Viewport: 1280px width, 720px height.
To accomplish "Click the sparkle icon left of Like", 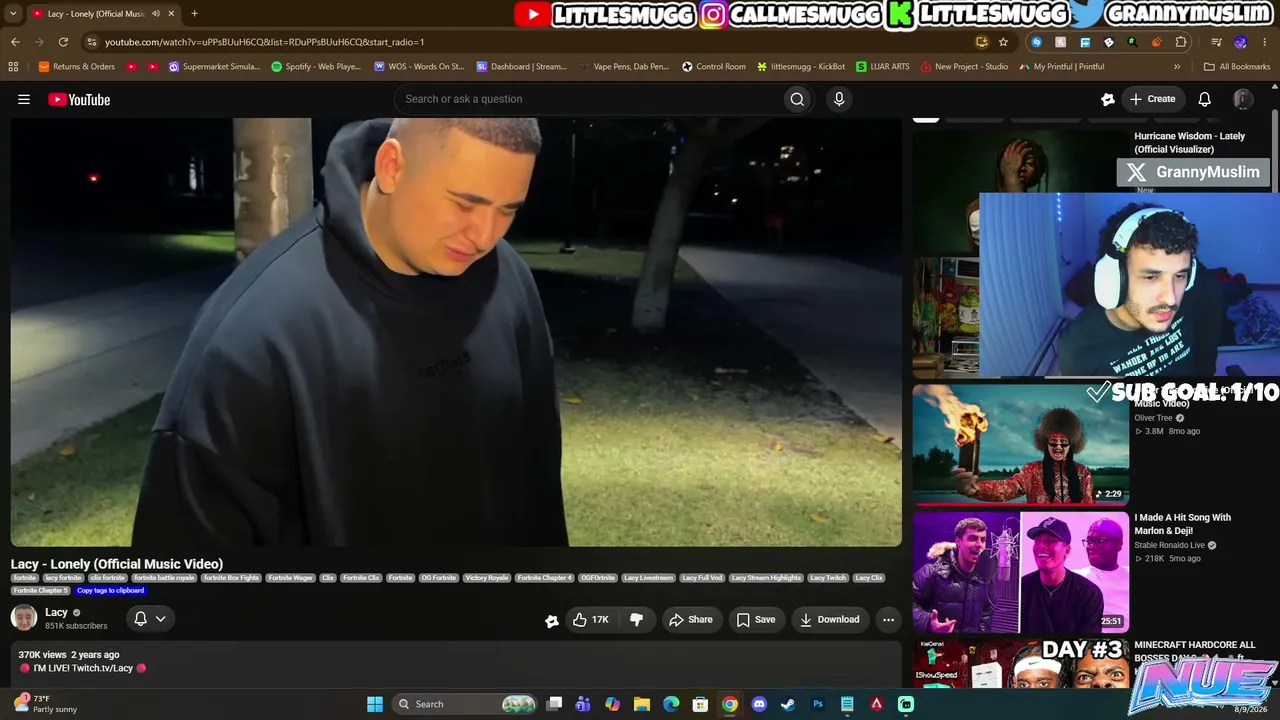I will tap(551, 620).
